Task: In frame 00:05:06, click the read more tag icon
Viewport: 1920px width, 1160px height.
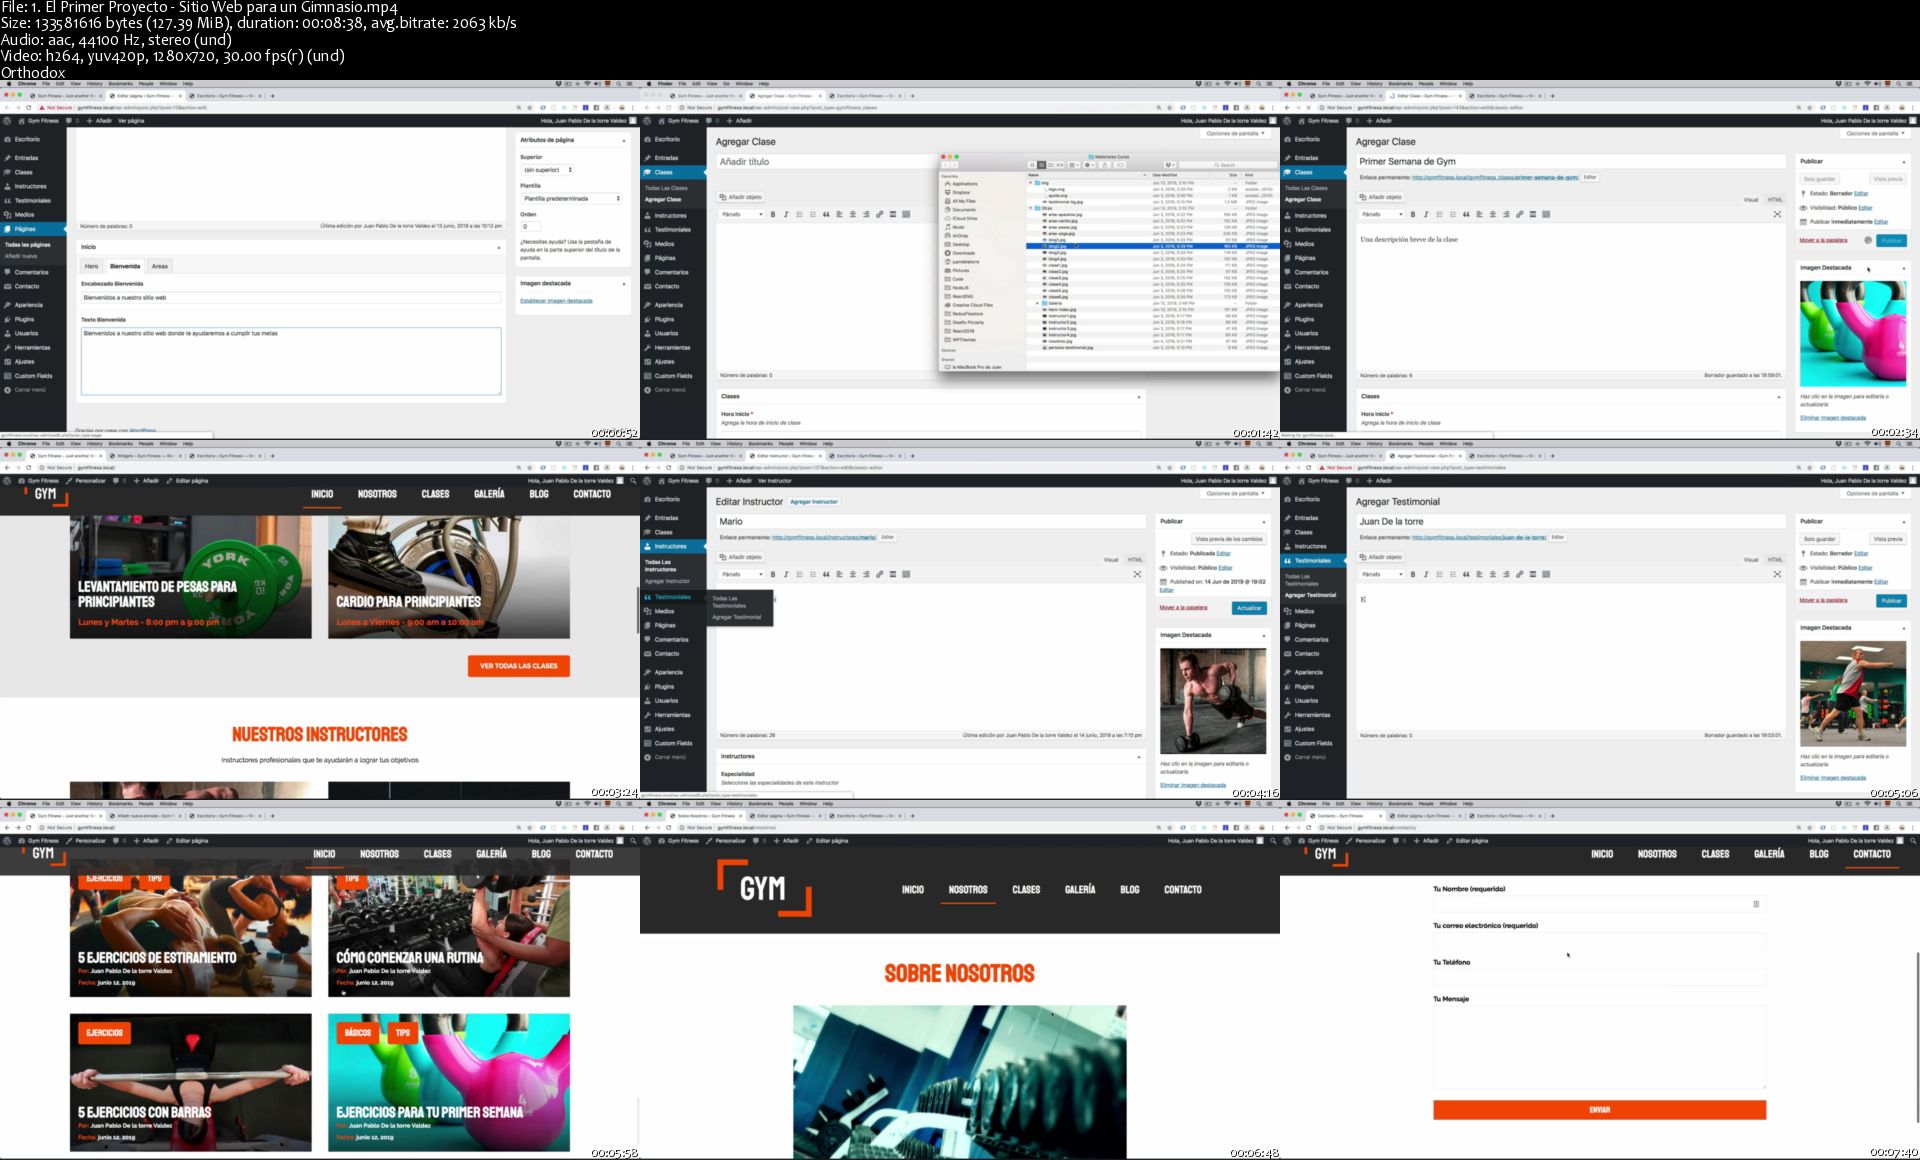Action: [1533, 574]
